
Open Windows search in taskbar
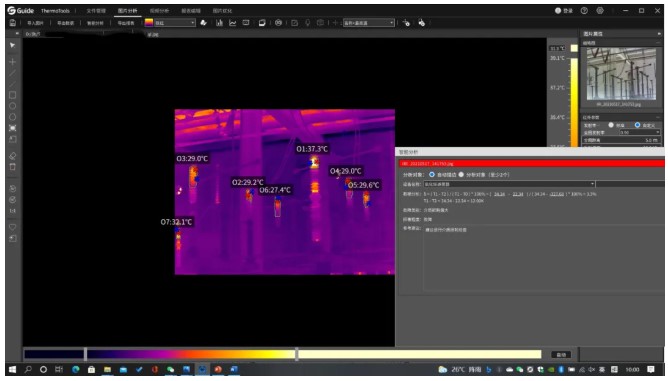pos(28,369)
